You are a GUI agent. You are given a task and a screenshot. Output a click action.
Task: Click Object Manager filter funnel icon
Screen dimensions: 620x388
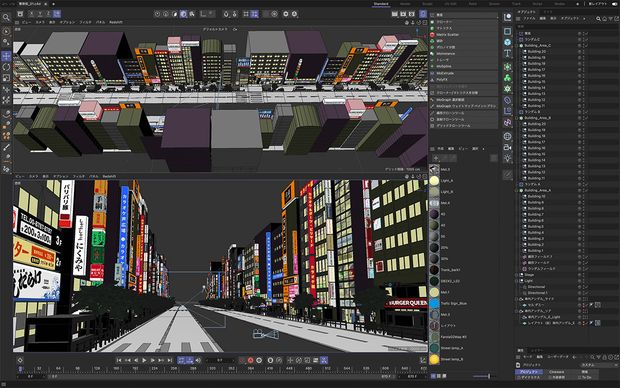pos(610,19)
